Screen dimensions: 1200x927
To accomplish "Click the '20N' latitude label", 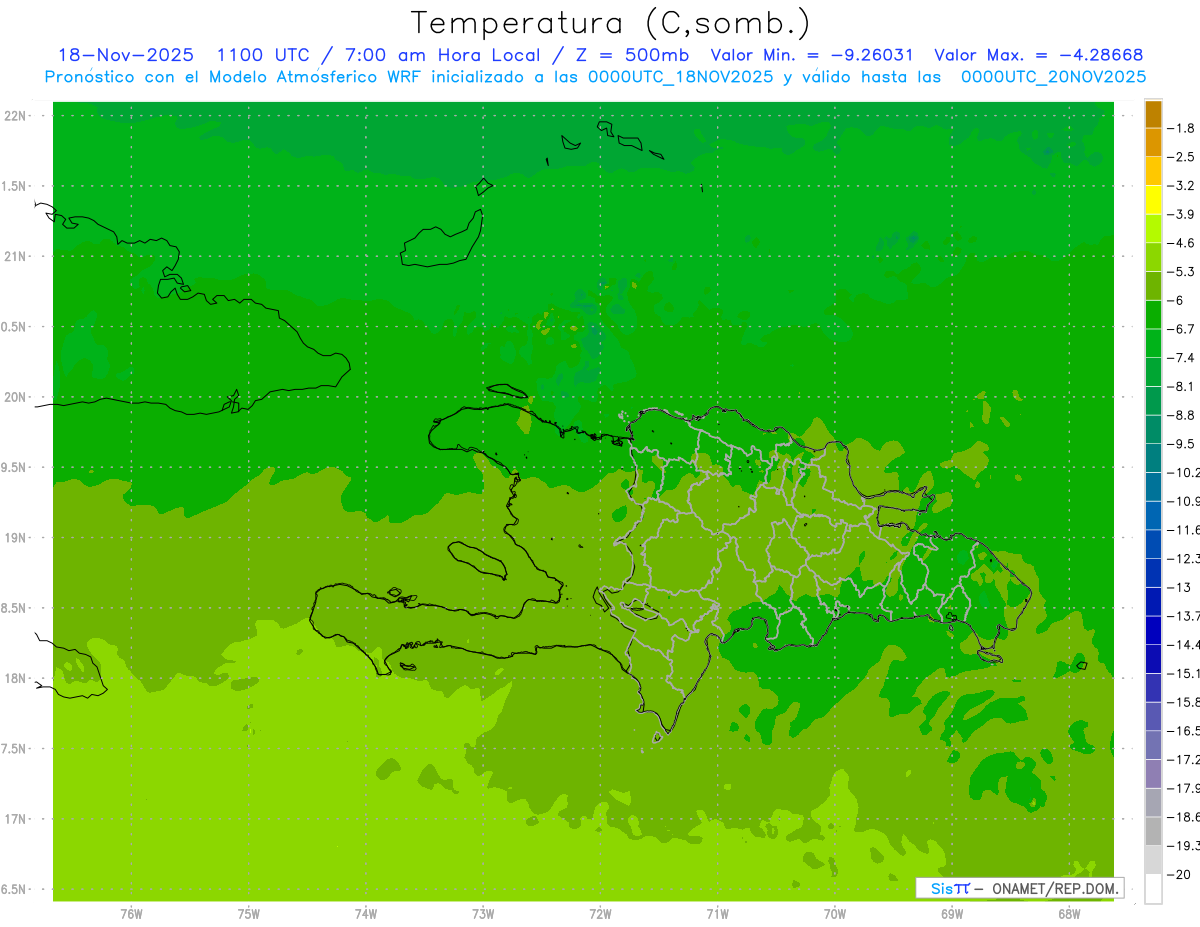I will click(15, 397).
